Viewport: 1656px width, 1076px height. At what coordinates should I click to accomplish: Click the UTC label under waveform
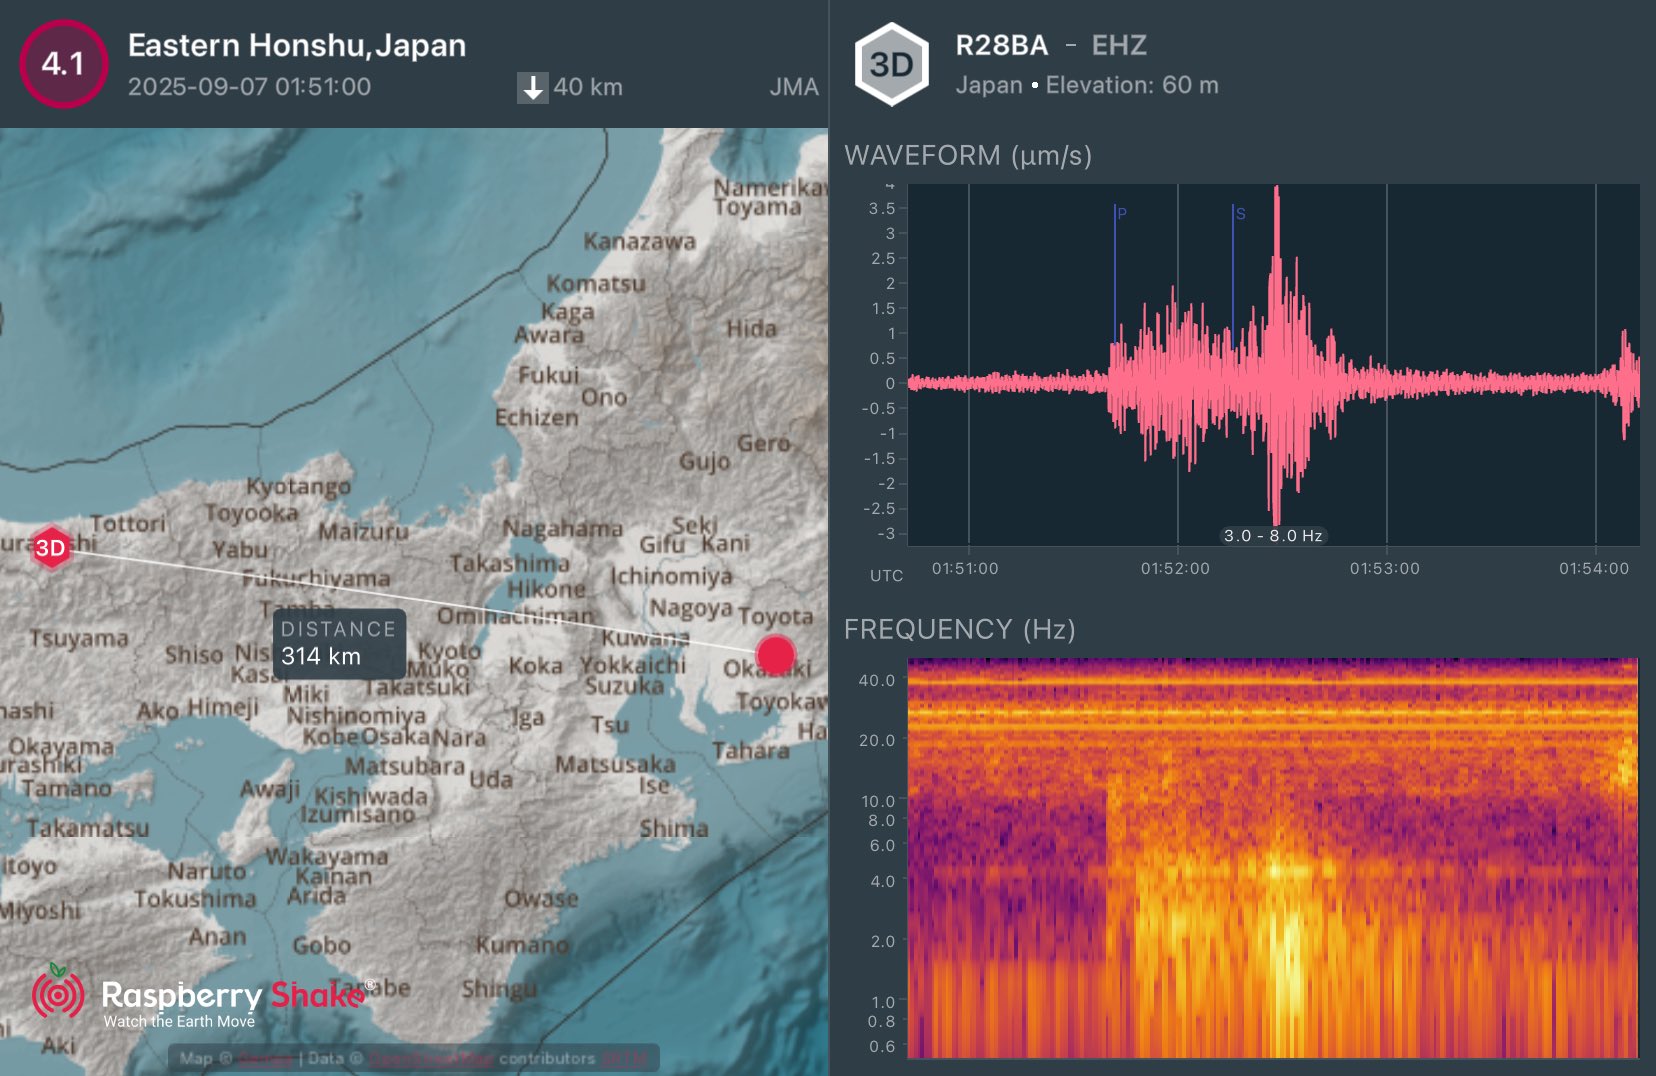coord(886,576)
